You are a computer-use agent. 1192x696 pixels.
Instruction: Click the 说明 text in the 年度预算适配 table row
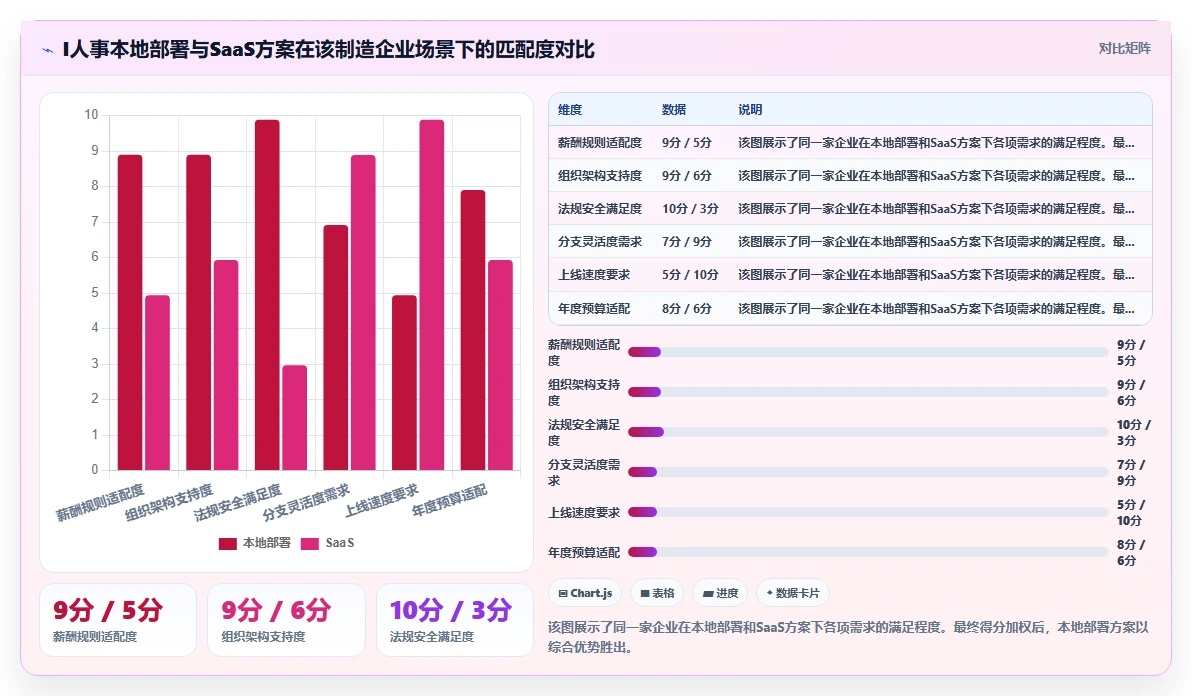click(x=936, y=308)
